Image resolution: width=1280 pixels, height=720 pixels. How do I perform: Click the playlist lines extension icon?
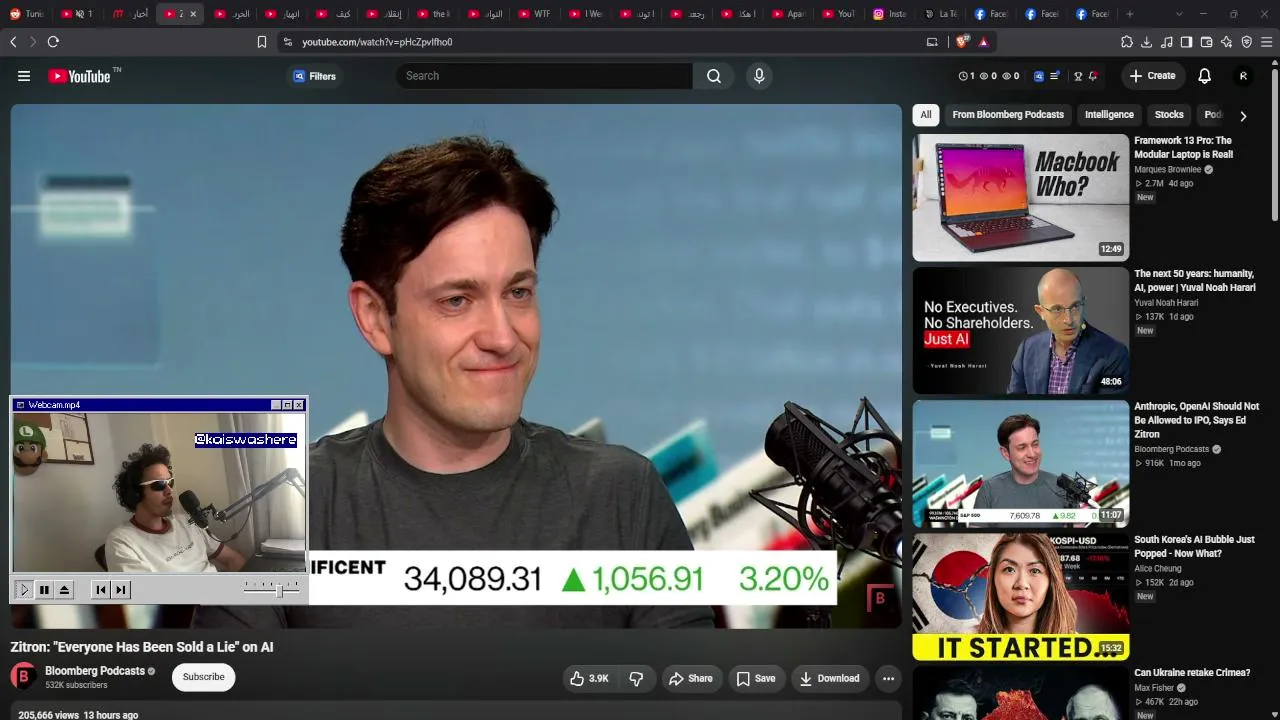(x=1054, y=76)
